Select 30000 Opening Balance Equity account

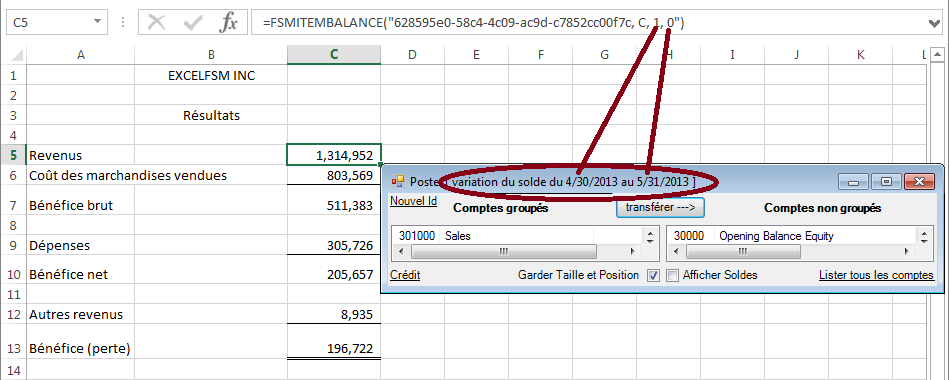click(790, 236)
